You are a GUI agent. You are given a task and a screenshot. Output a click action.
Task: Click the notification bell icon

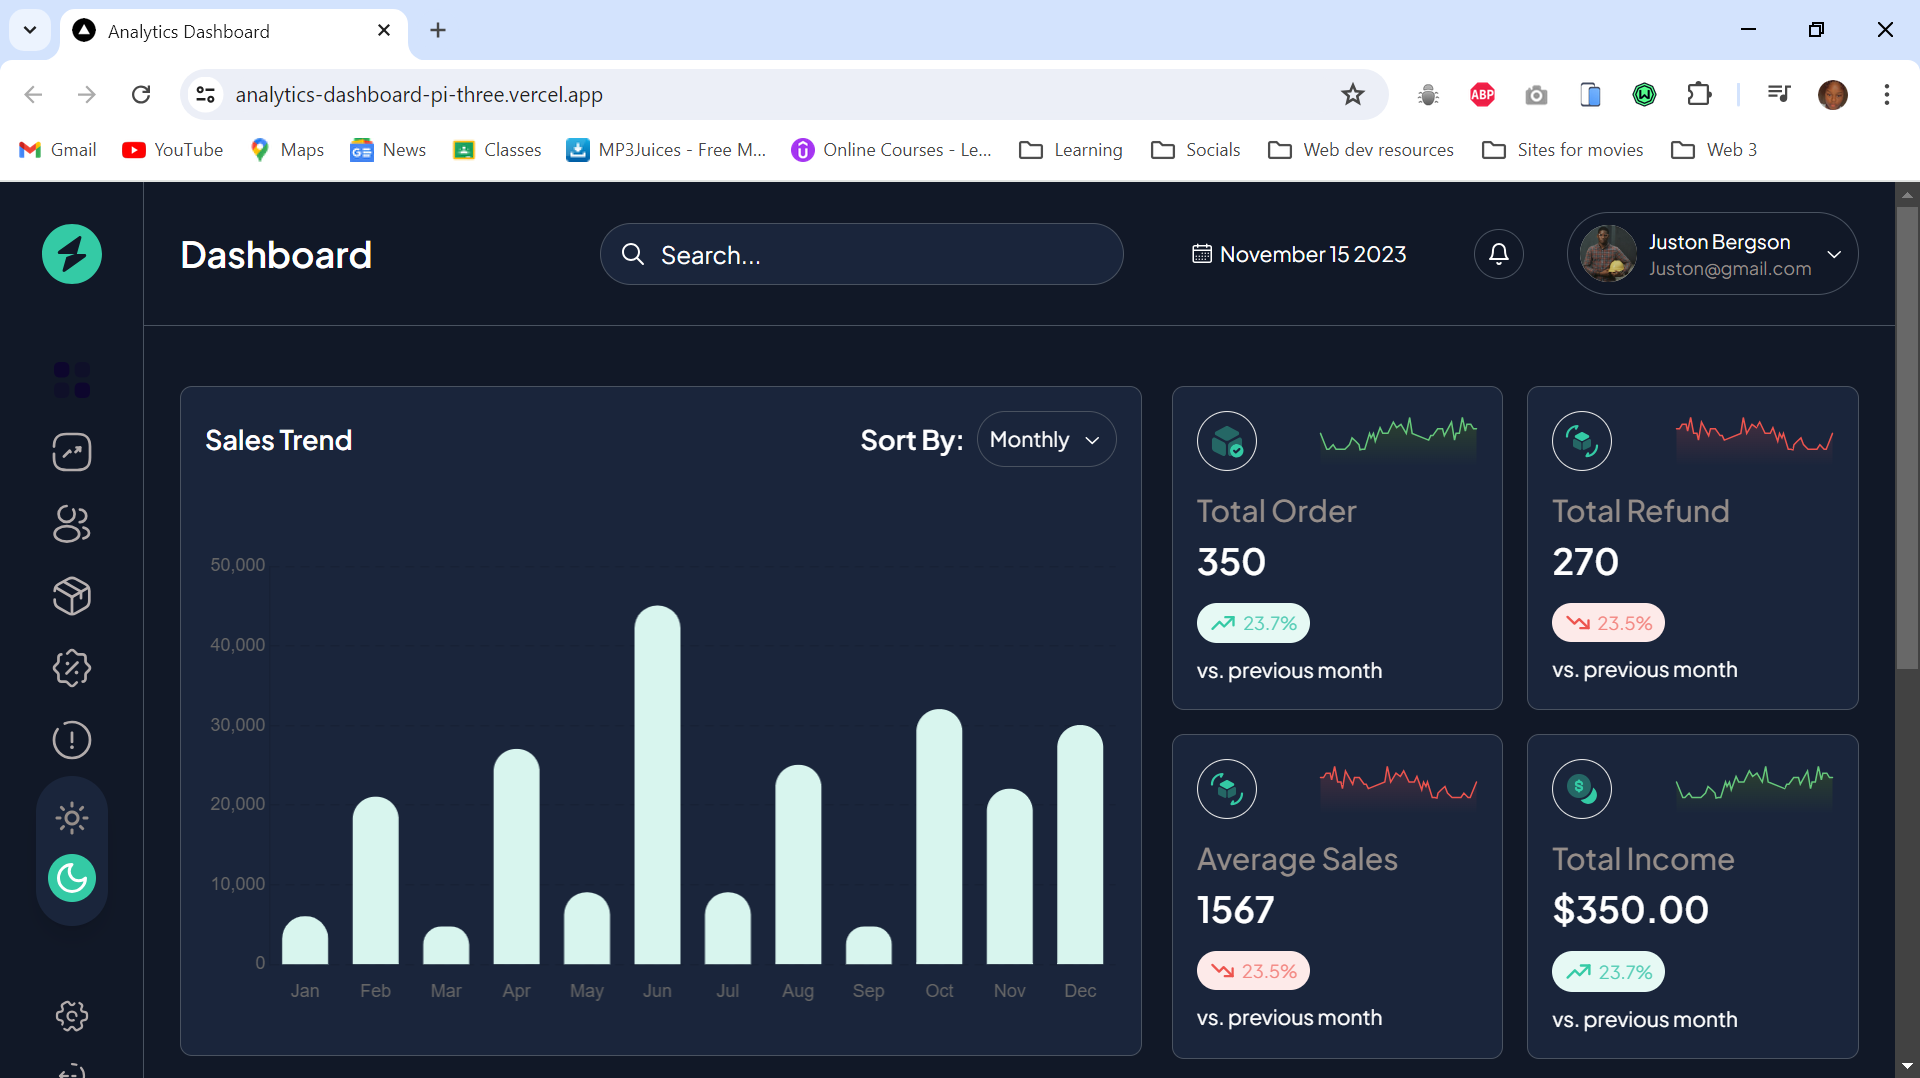click(1499, 254)
